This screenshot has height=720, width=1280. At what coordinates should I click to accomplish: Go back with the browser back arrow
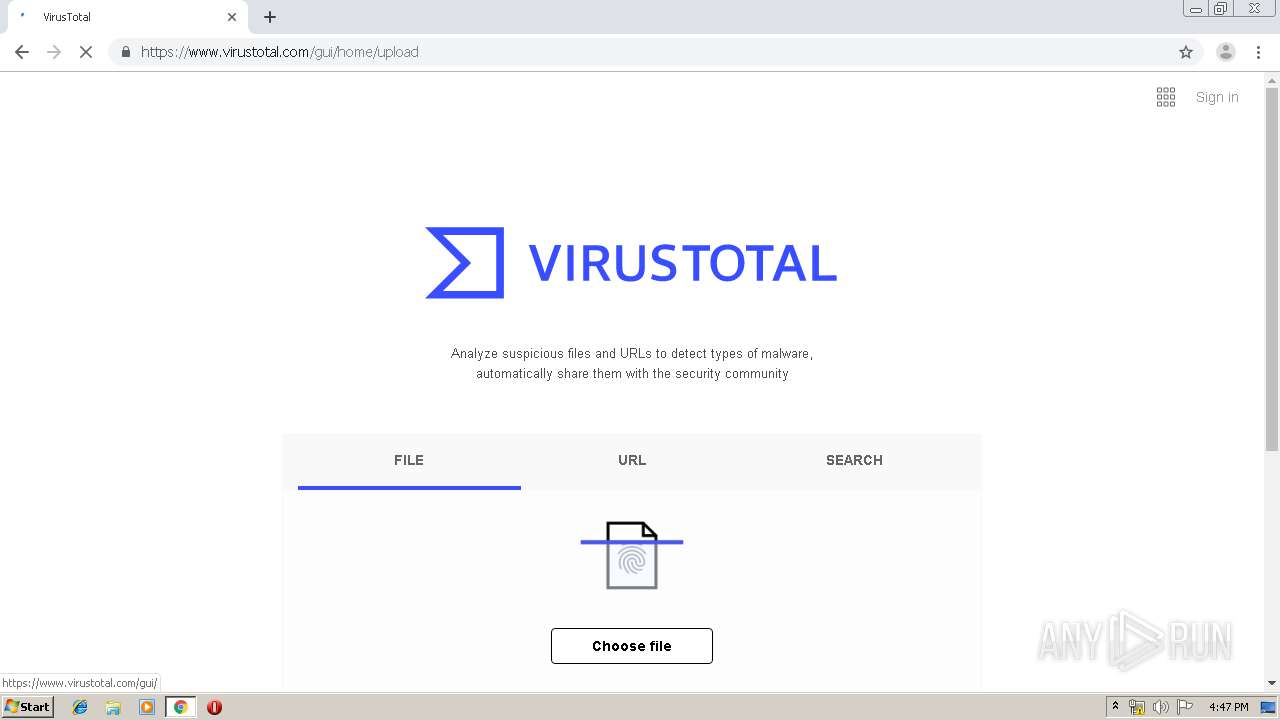(x=22, y=52)
